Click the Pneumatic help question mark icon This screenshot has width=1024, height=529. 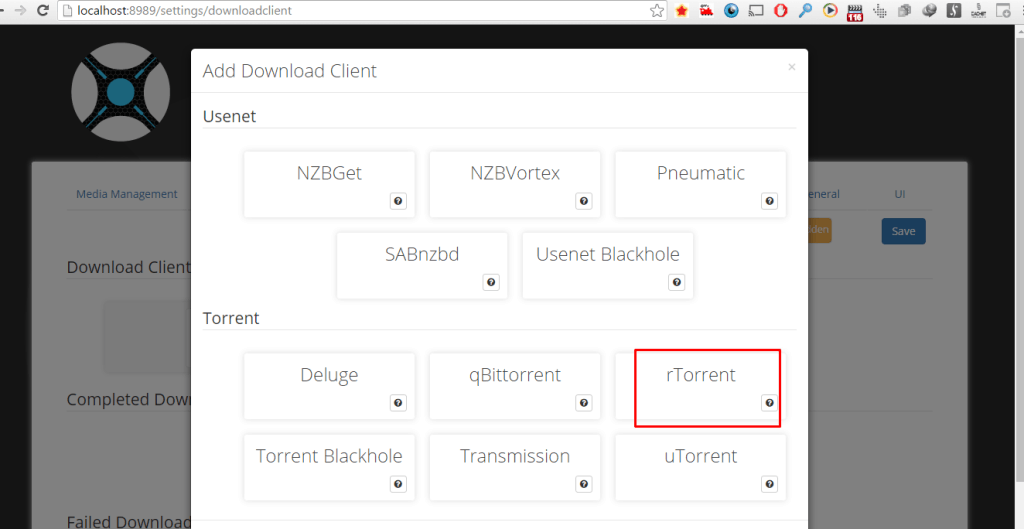coord(770,201)
